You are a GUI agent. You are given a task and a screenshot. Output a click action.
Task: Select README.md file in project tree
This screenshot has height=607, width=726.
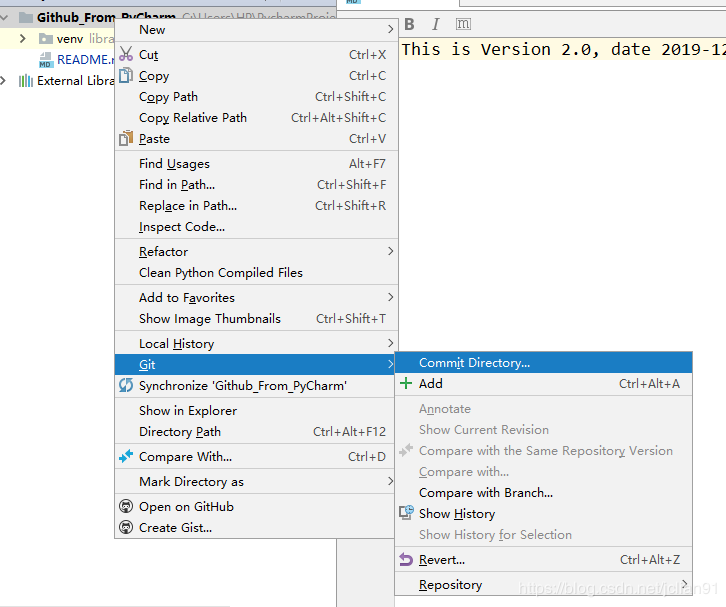(83, 60)
